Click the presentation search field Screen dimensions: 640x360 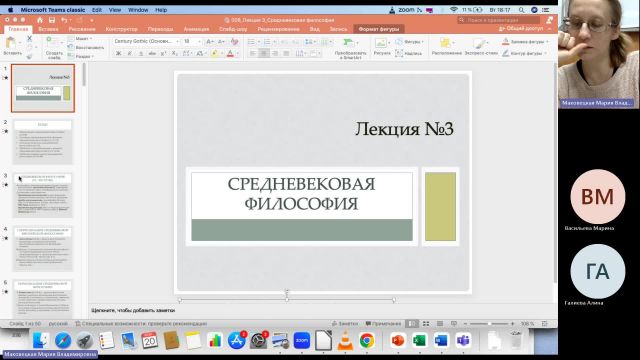pyautogui.click(x=499, y=20)
